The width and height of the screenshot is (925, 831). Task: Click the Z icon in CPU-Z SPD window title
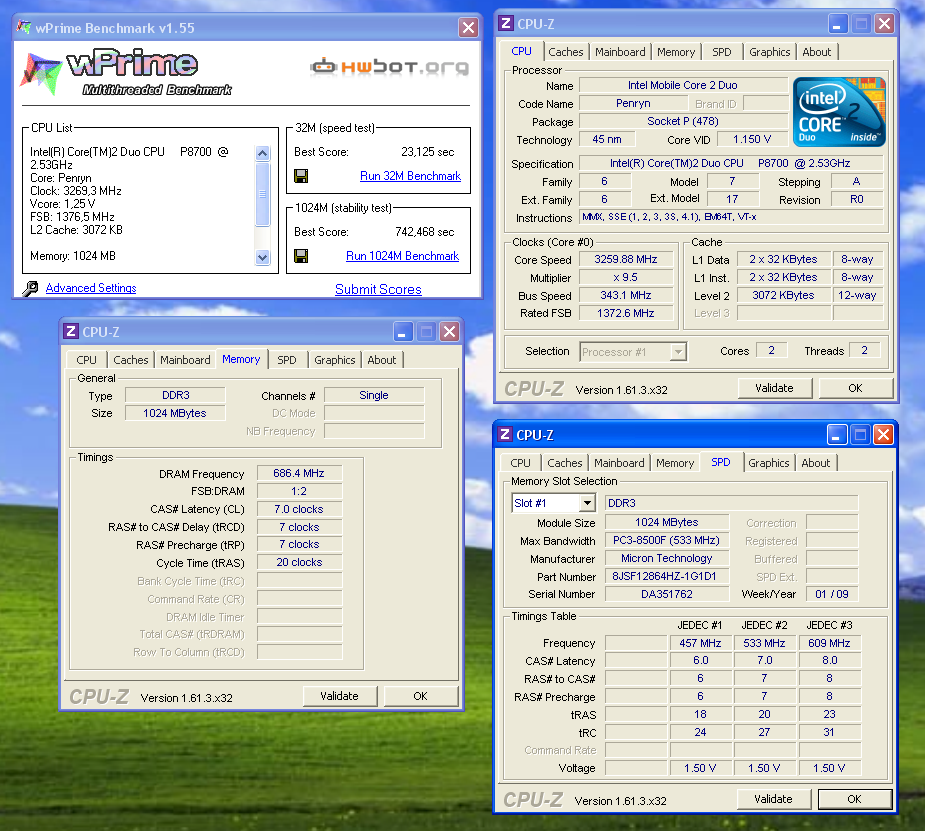pyautogui.click(x=505, y=435)
